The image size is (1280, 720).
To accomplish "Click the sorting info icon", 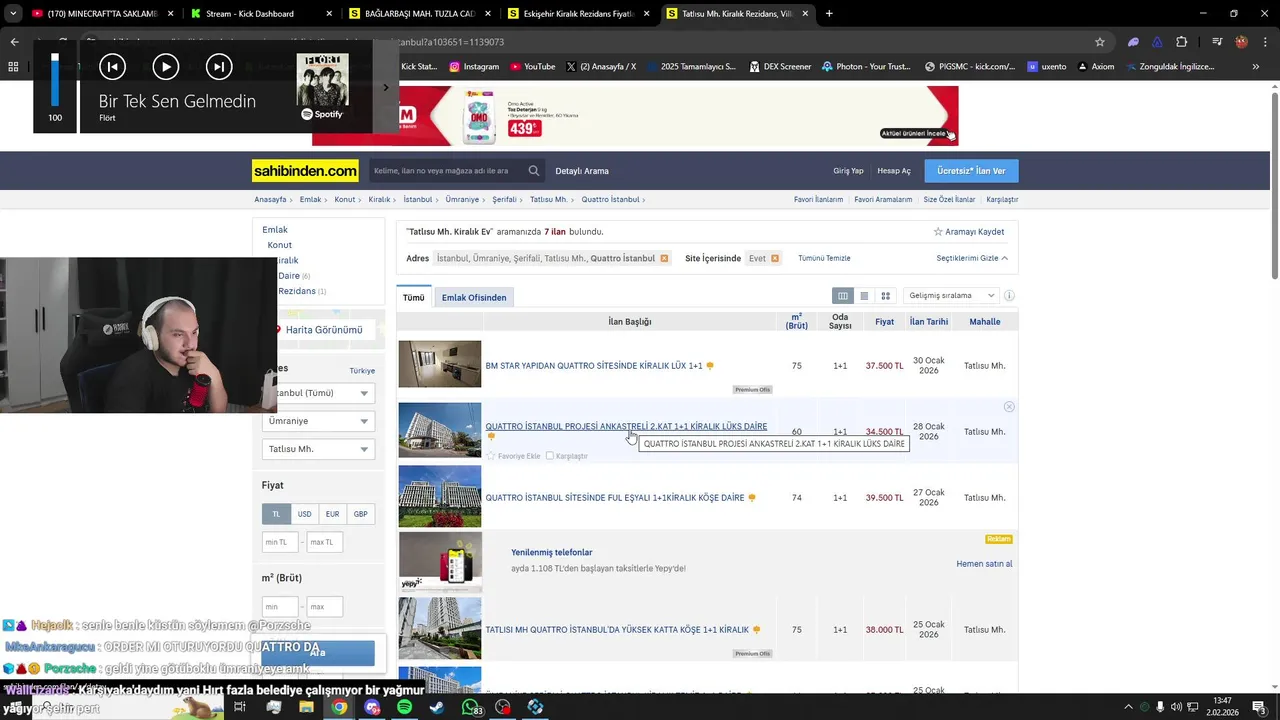I will tap(1009, 296).
